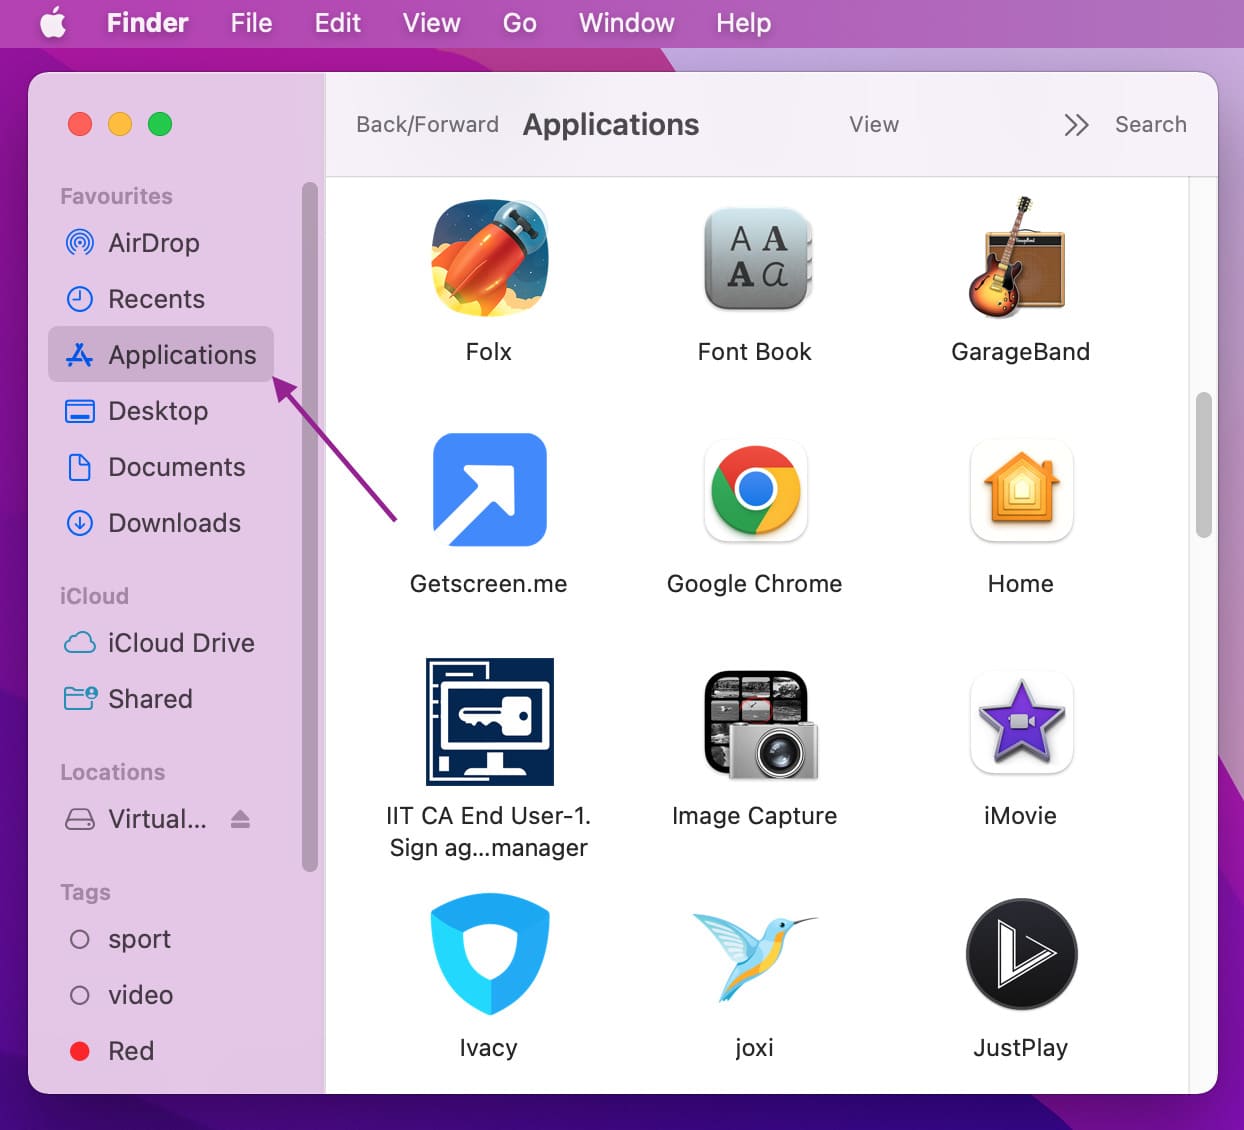This screenshot has height=1130, width=1244.
Task: Click the AirDrop sidebar icon
Action: pos(80,242)
